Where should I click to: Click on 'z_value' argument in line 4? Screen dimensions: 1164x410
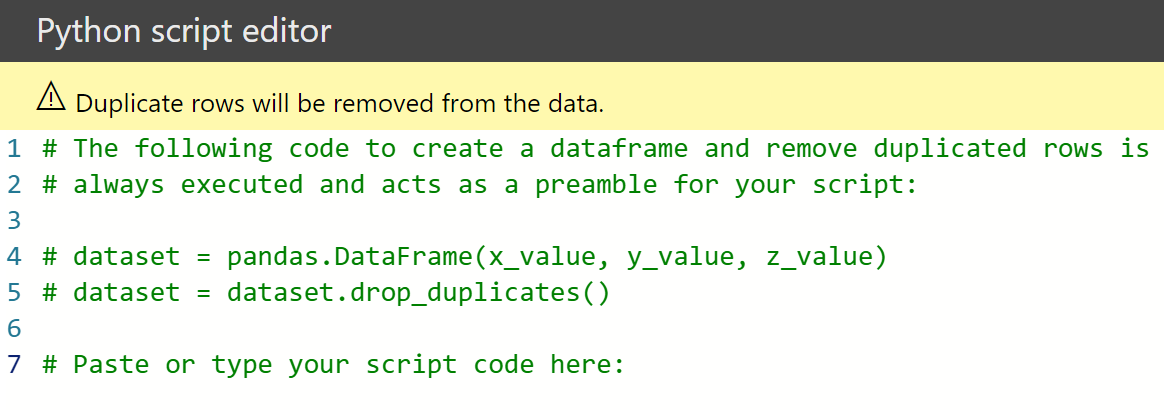pyautogui.click(x=819, y=257)
